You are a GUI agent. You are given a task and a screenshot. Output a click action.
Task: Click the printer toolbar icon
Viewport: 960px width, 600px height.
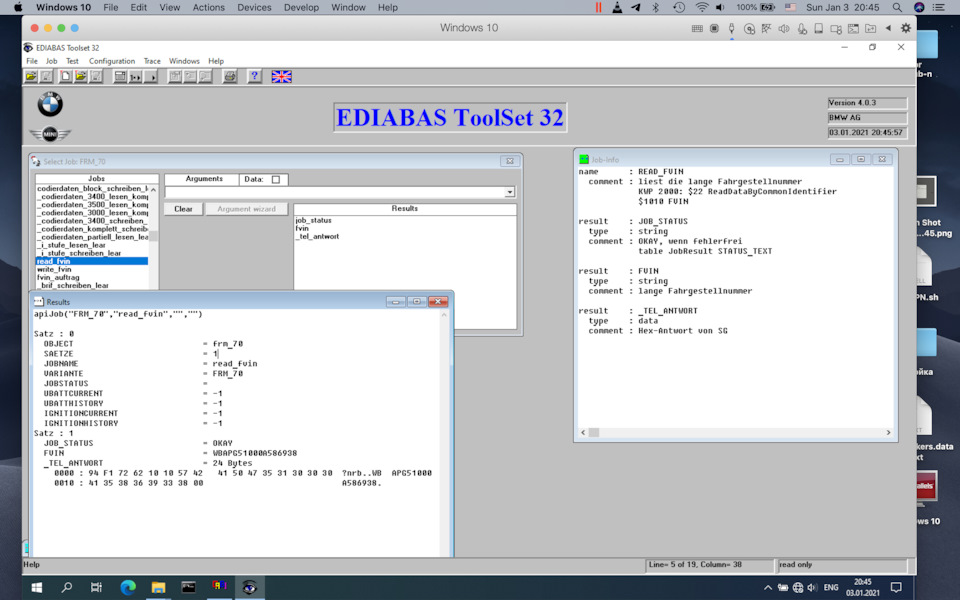[230, 77]
